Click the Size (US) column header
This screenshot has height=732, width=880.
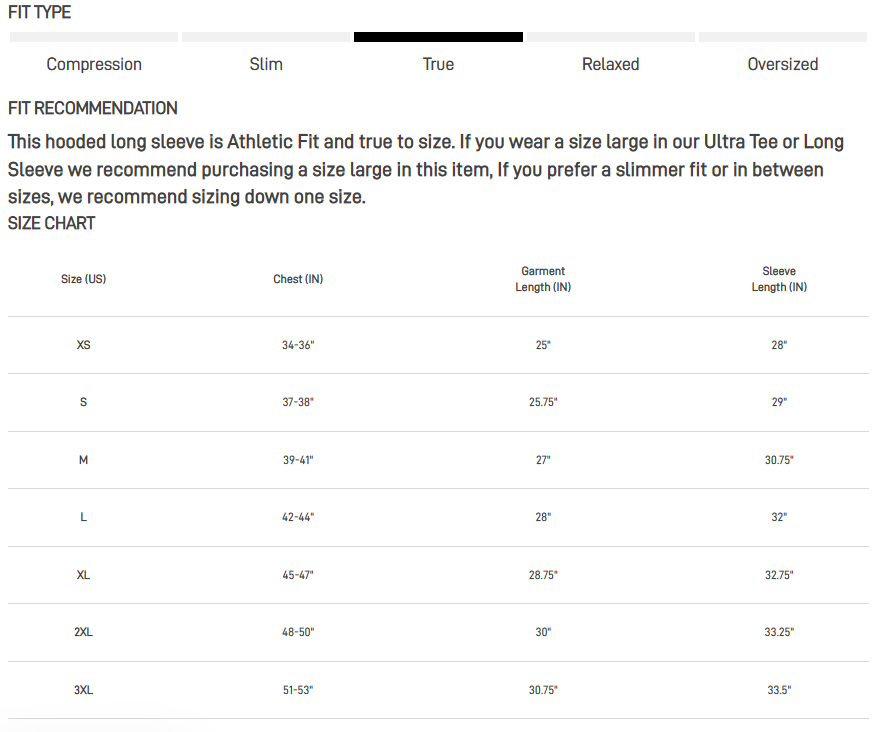[x=84, y=279]
